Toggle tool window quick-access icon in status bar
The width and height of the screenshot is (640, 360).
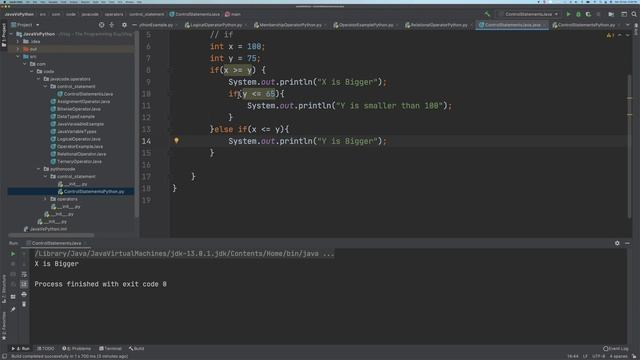[4, 356]
